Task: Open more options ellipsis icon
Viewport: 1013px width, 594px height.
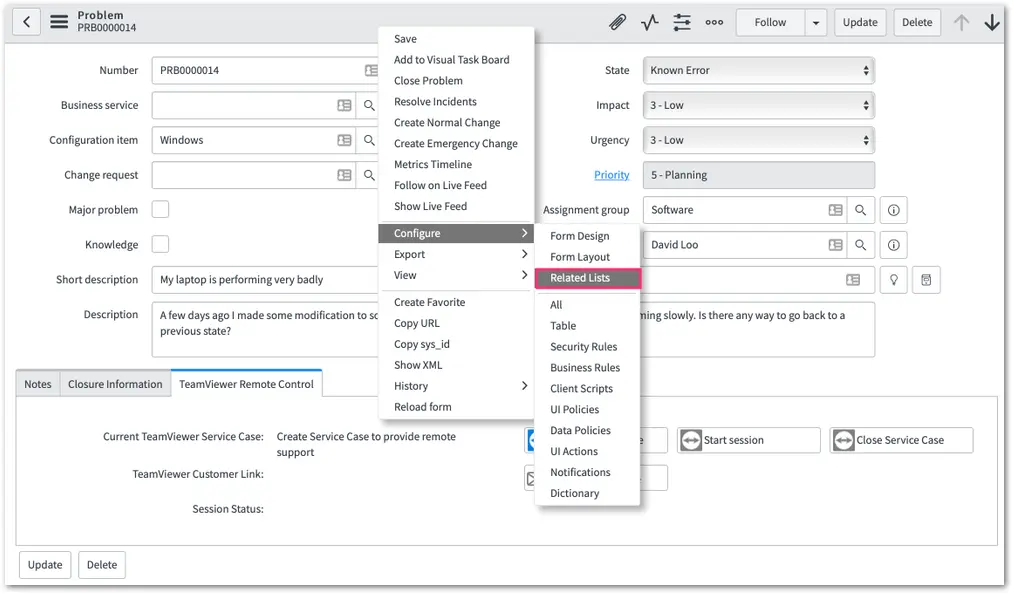Action: (714, 23)
